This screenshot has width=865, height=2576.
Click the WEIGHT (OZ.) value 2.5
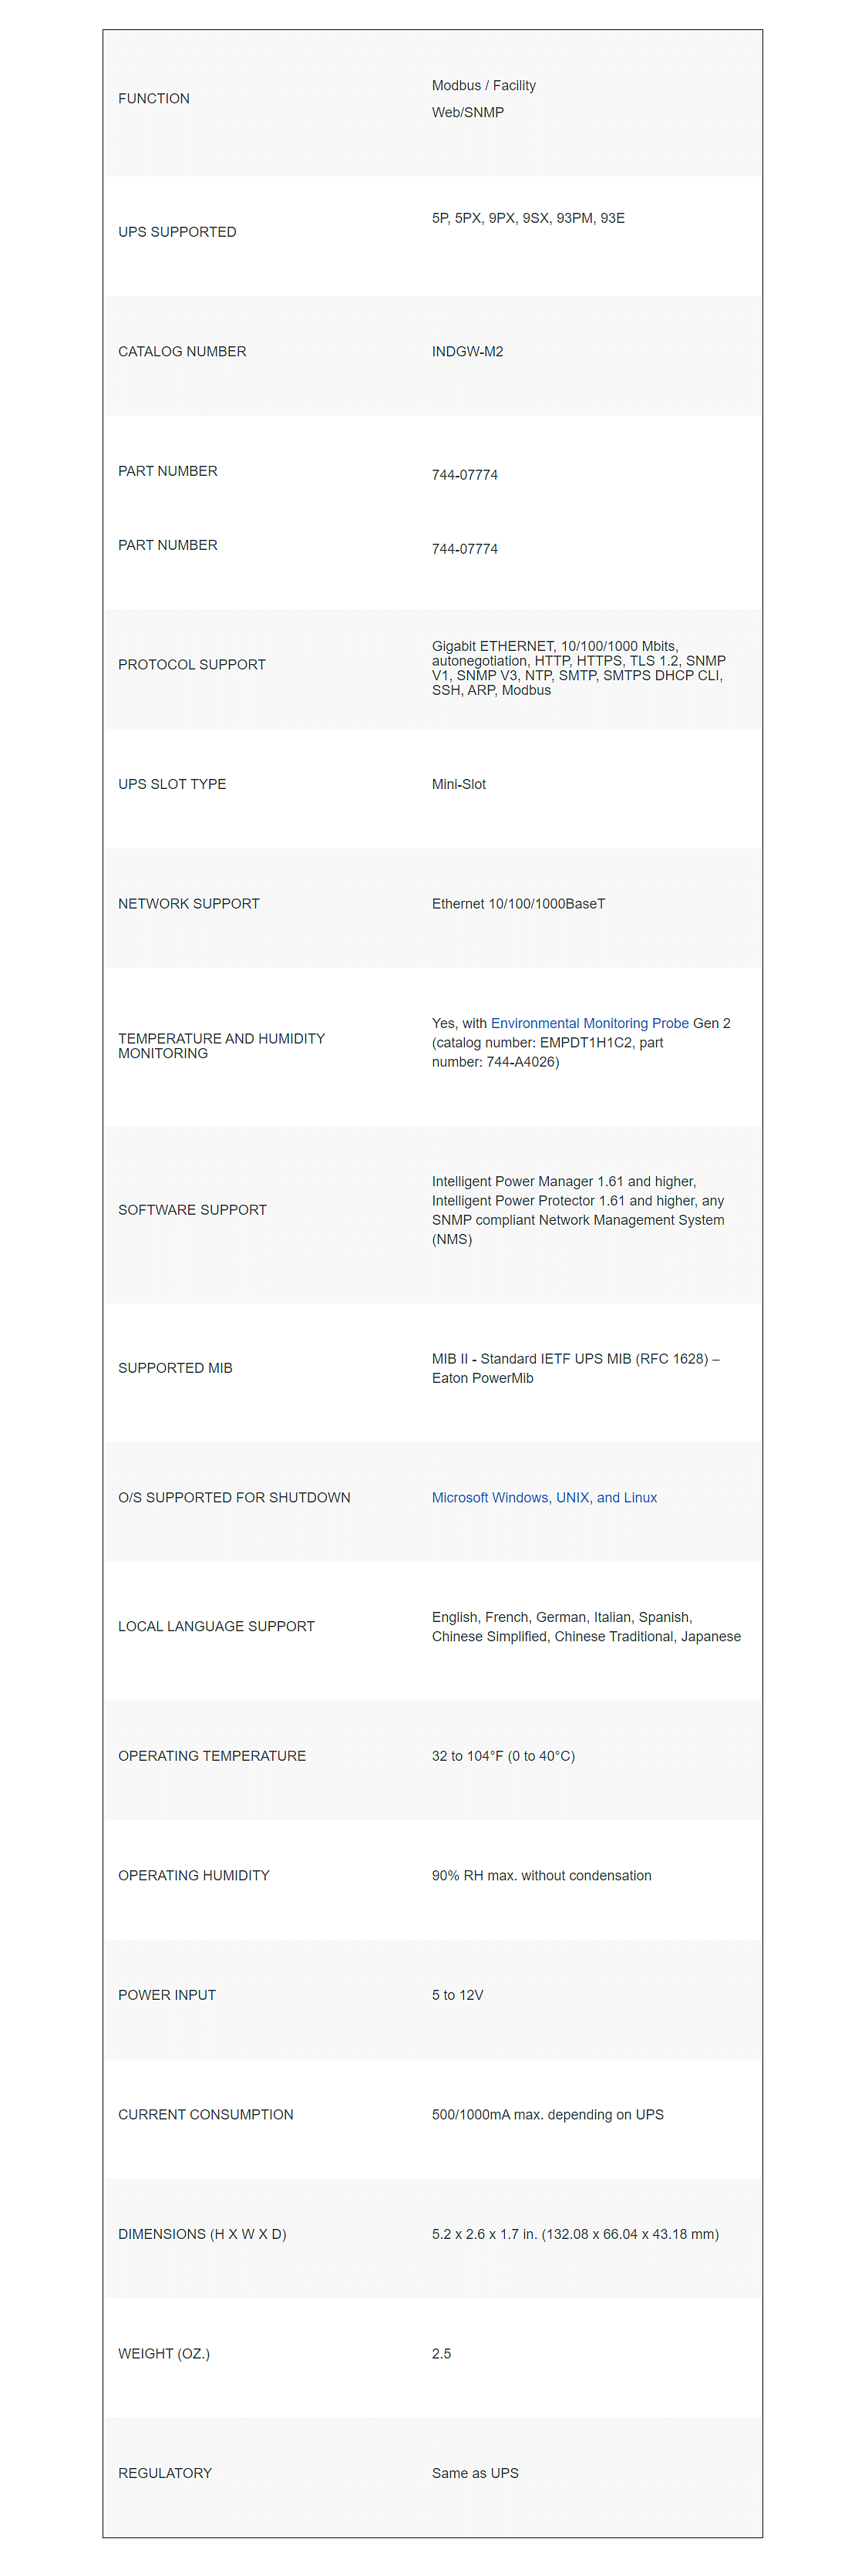tap(441, 2353)
